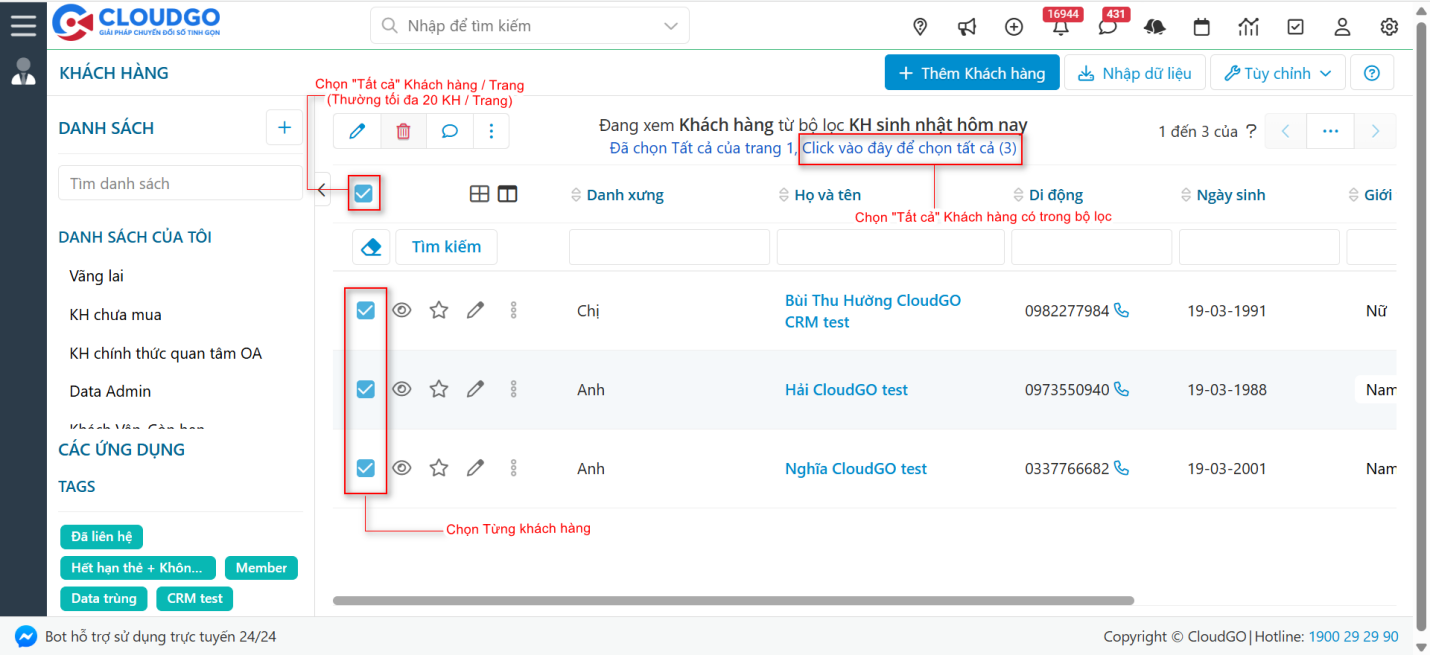The image size is (1430, 655).
Task: Click the eraser icon to clear filters
Action: [x=371, y=246]
